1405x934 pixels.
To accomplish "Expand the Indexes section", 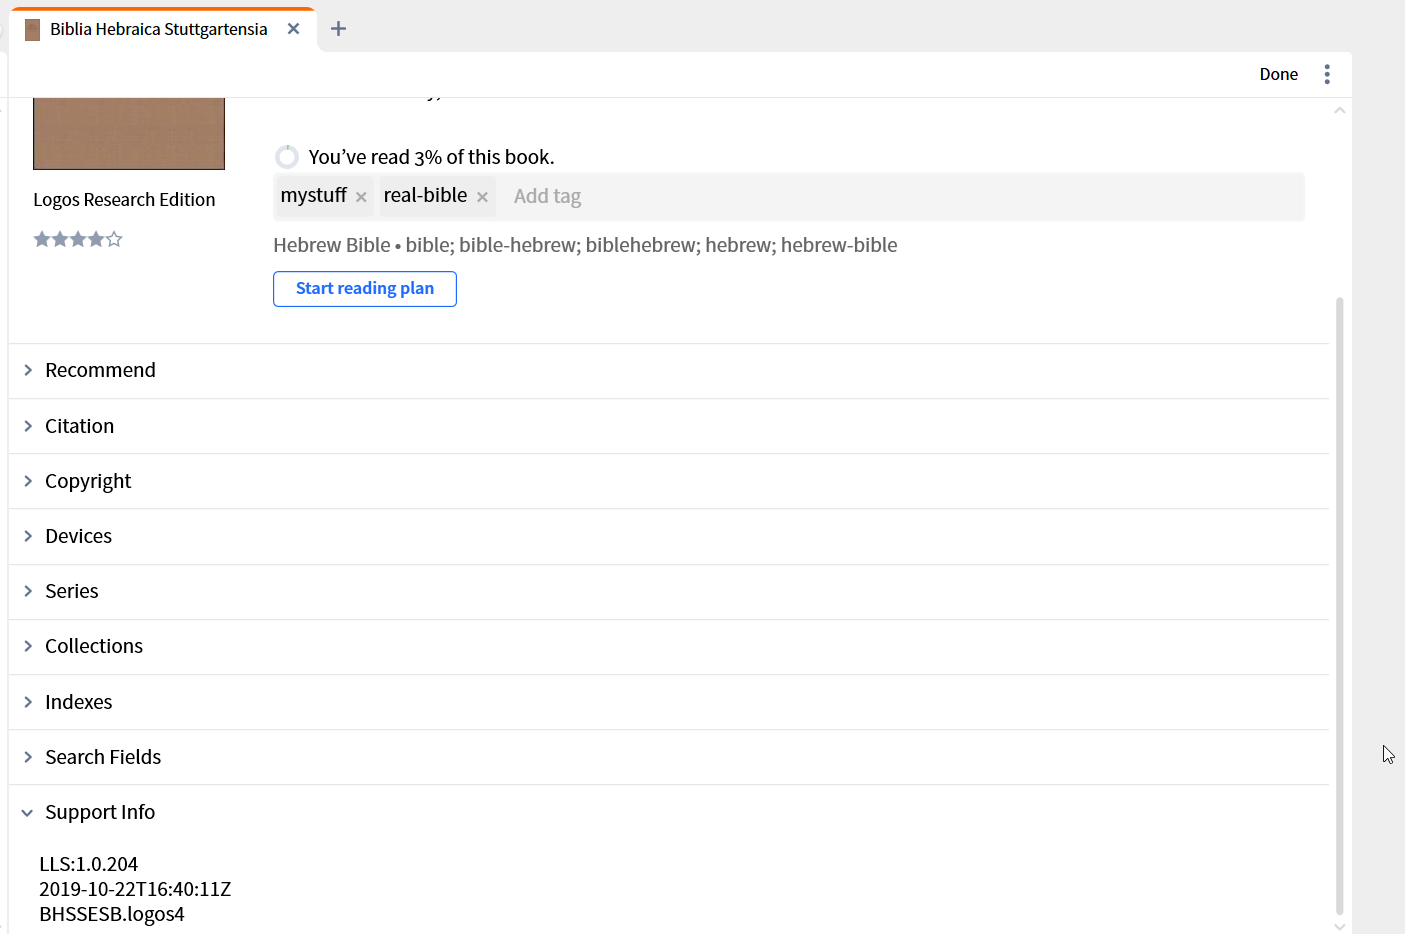I will pos(668,702).
